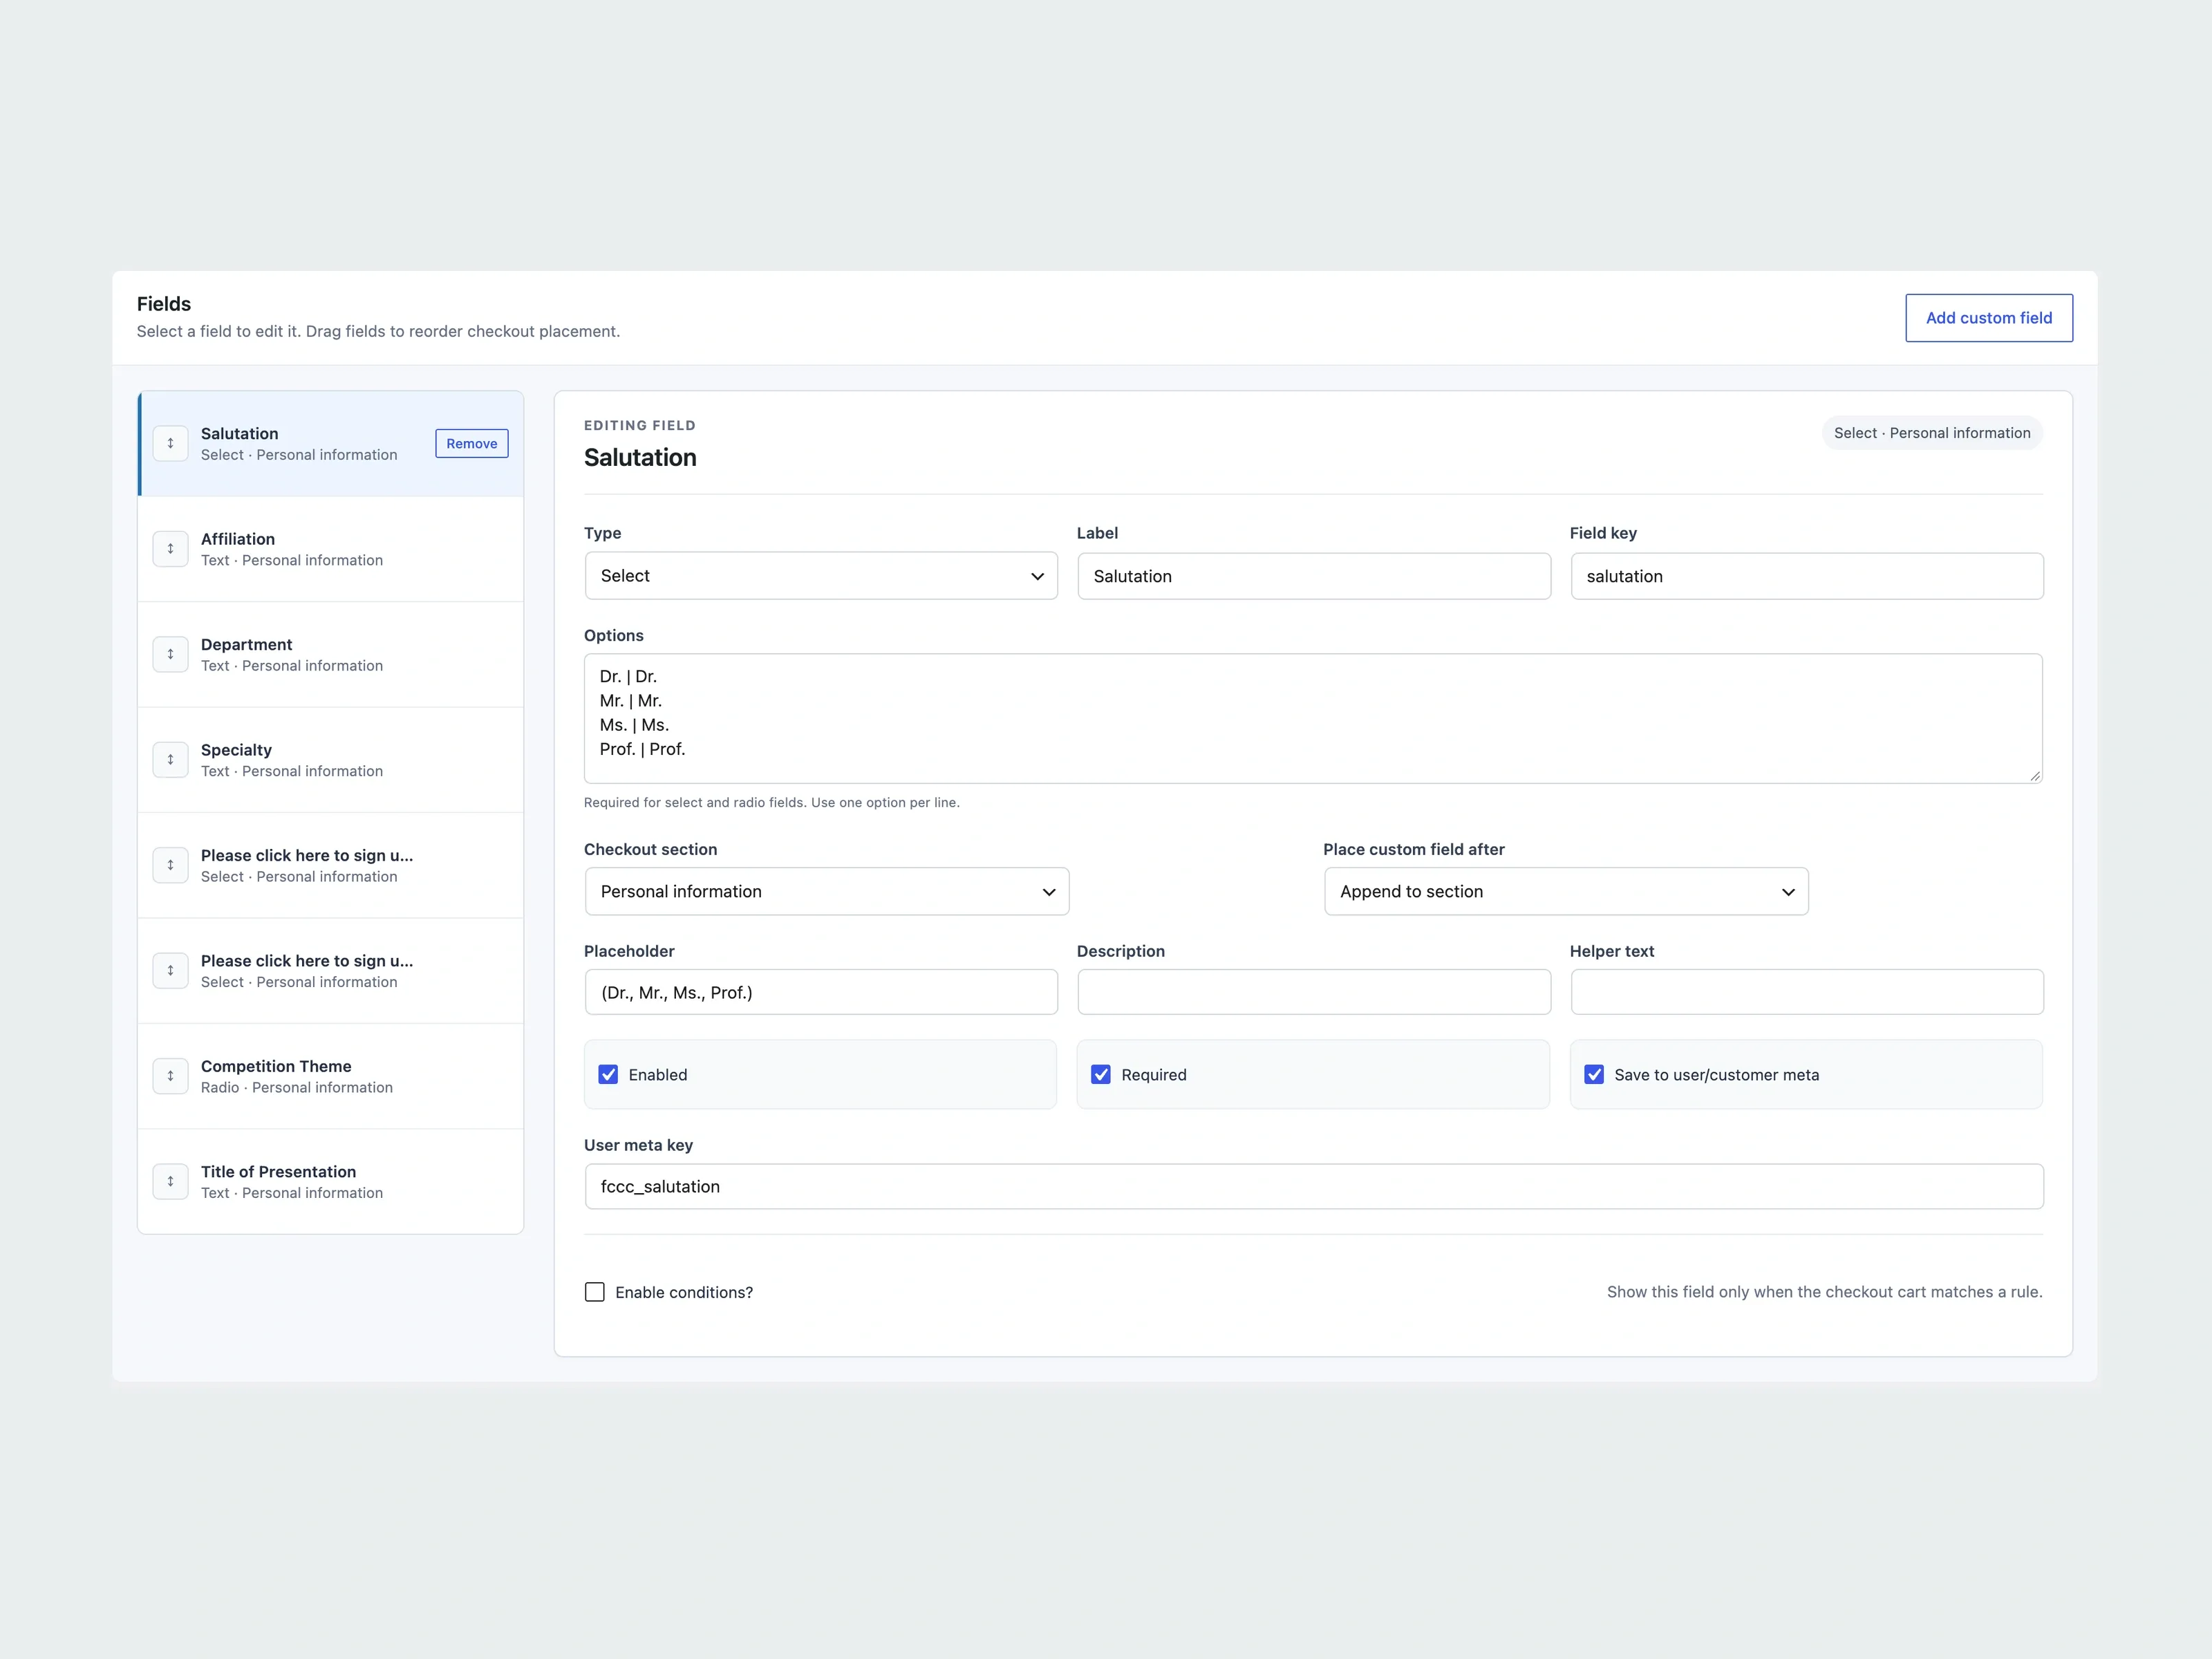Select the Salutation field row
The image size is (2212, 1659).
331,443
